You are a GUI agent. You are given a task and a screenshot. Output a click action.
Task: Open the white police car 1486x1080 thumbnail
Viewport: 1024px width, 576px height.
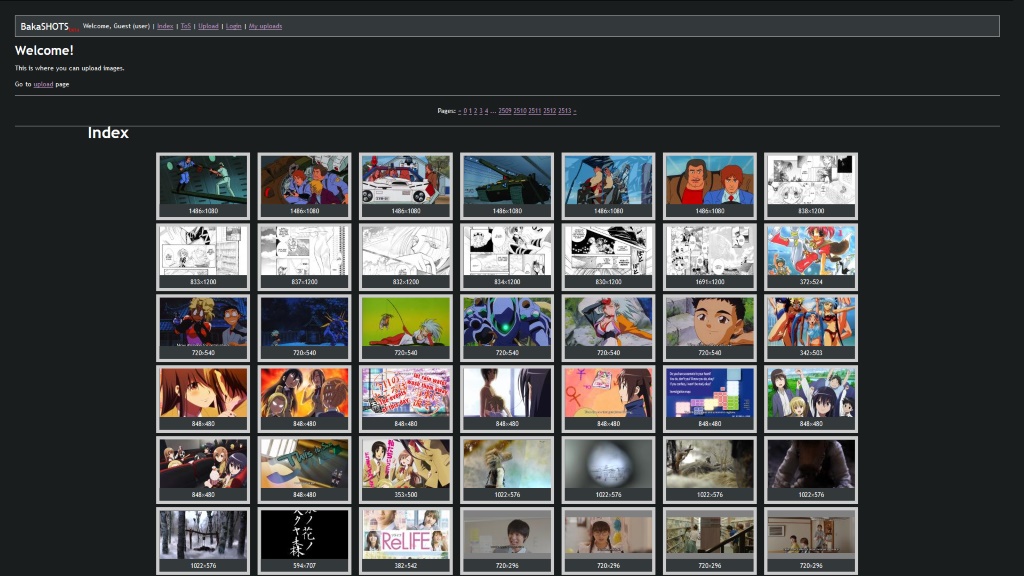tap(406, 185)
